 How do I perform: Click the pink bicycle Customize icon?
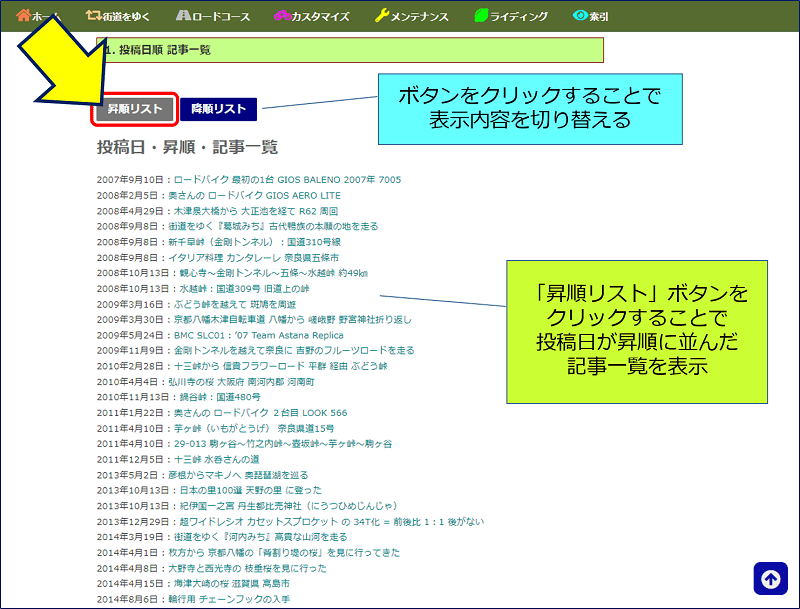[x=282, y=16]
